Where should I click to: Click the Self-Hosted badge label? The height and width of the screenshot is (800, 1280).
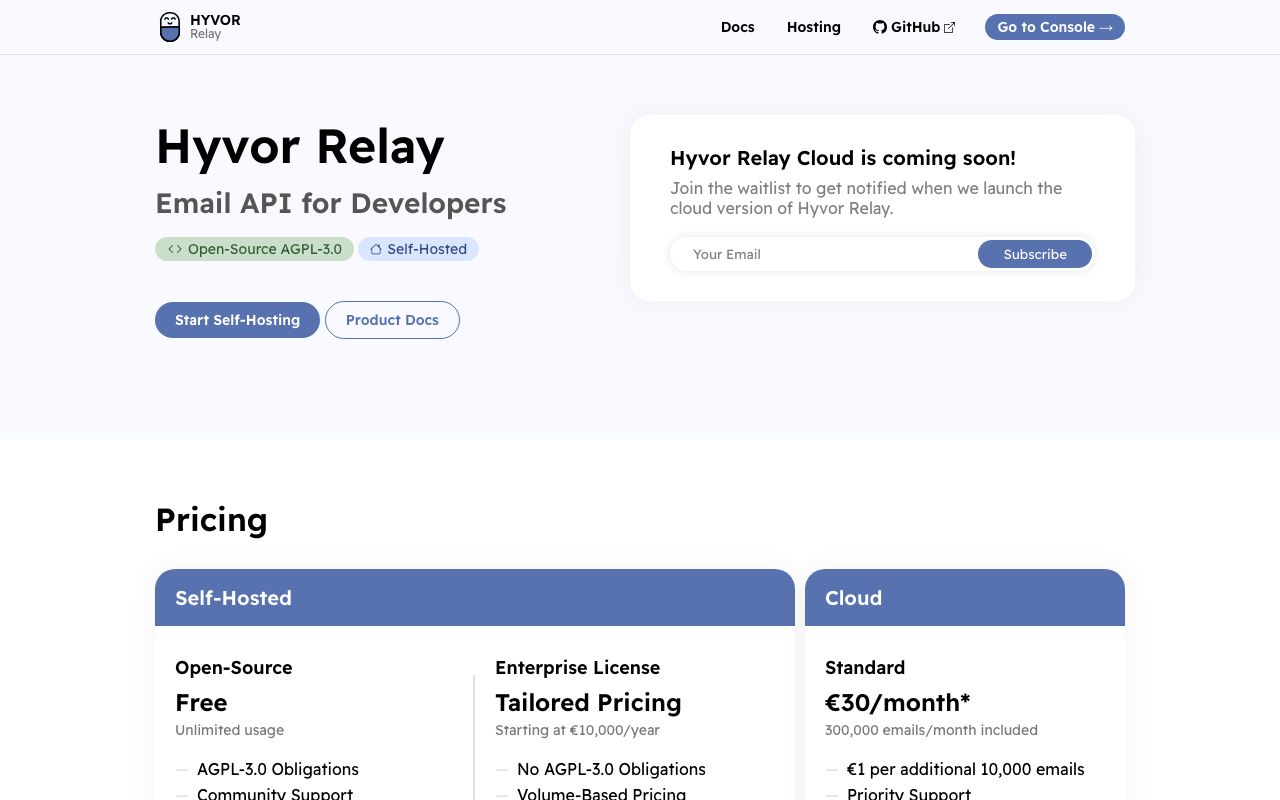(427, 249)
